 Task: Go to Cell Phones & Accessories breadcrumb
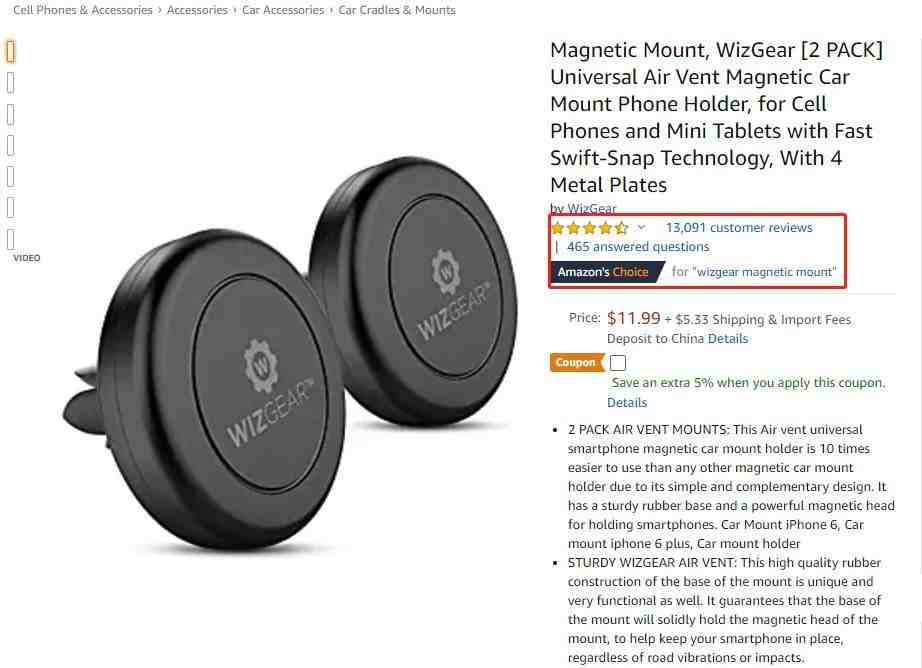click(83, 10)
